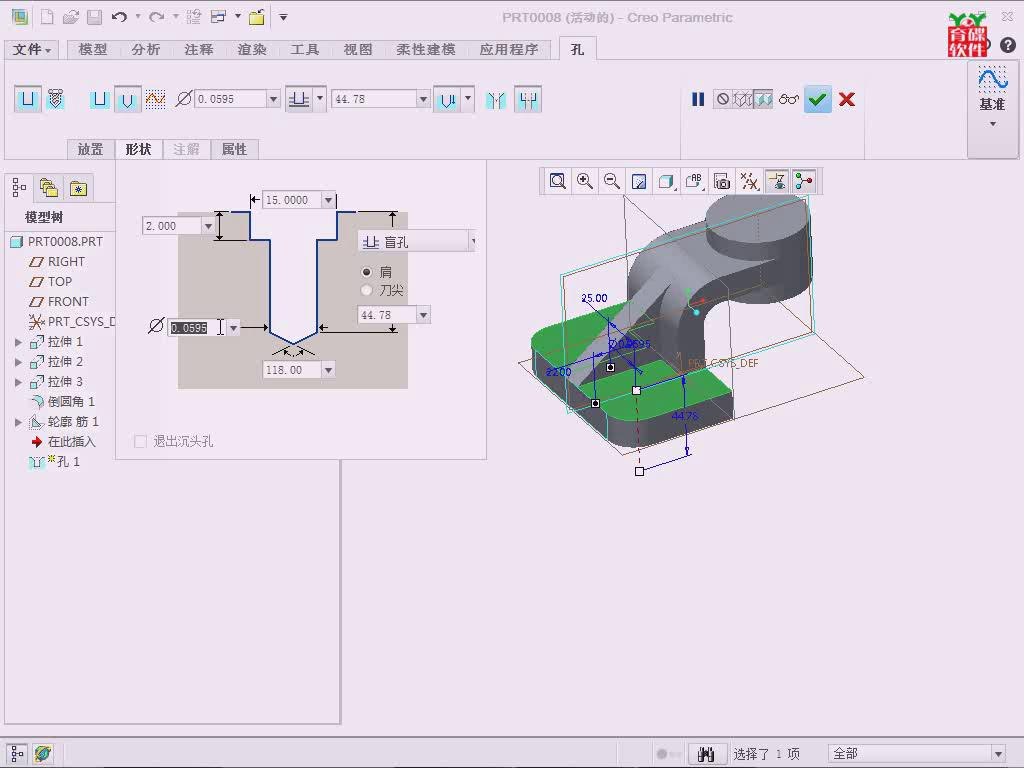The image size is (1024, 768).
Task: Toggle datum display filters icon
Action: pos(750,182)
